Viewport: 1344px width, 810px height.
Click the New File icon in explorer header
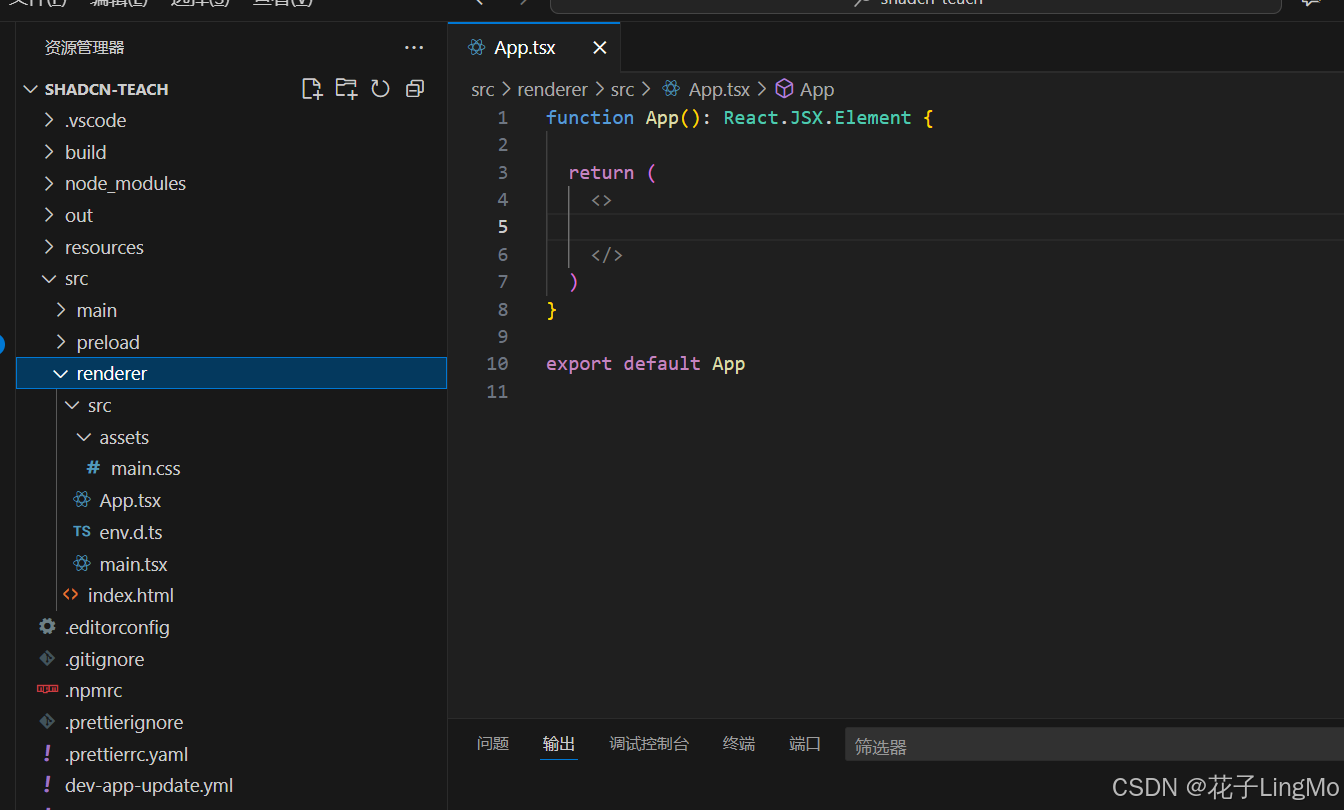[x=312, y=89]
